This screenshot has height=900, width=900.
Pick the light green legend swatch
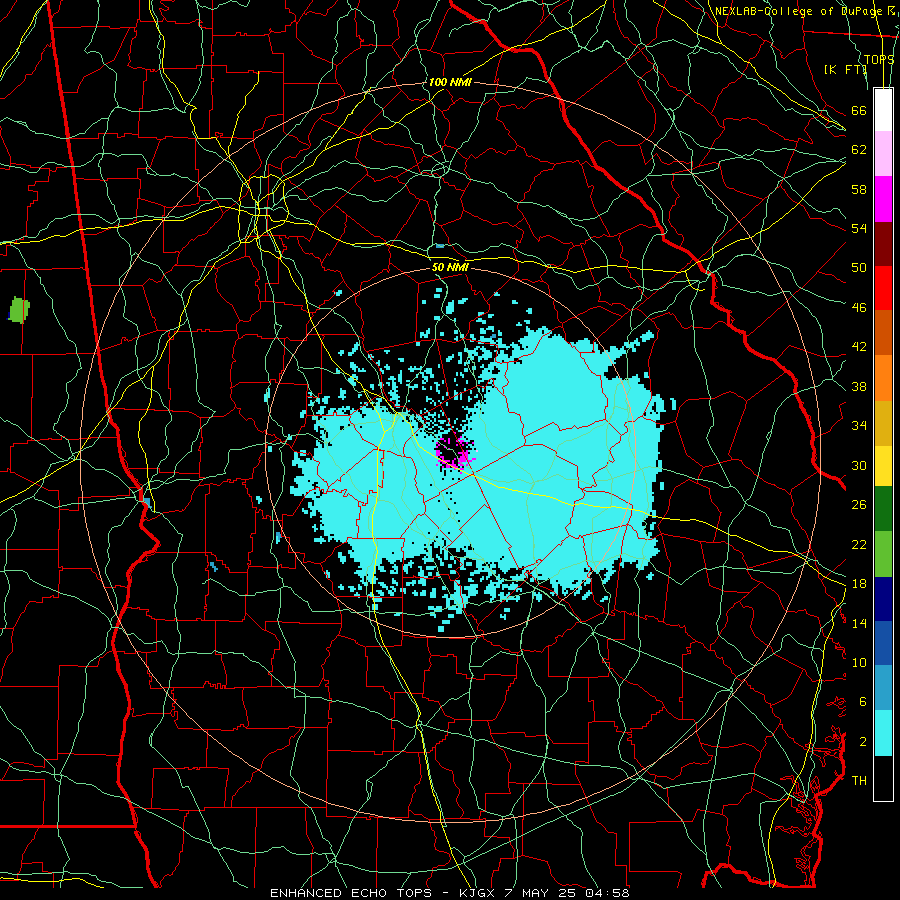click(883, 554)
